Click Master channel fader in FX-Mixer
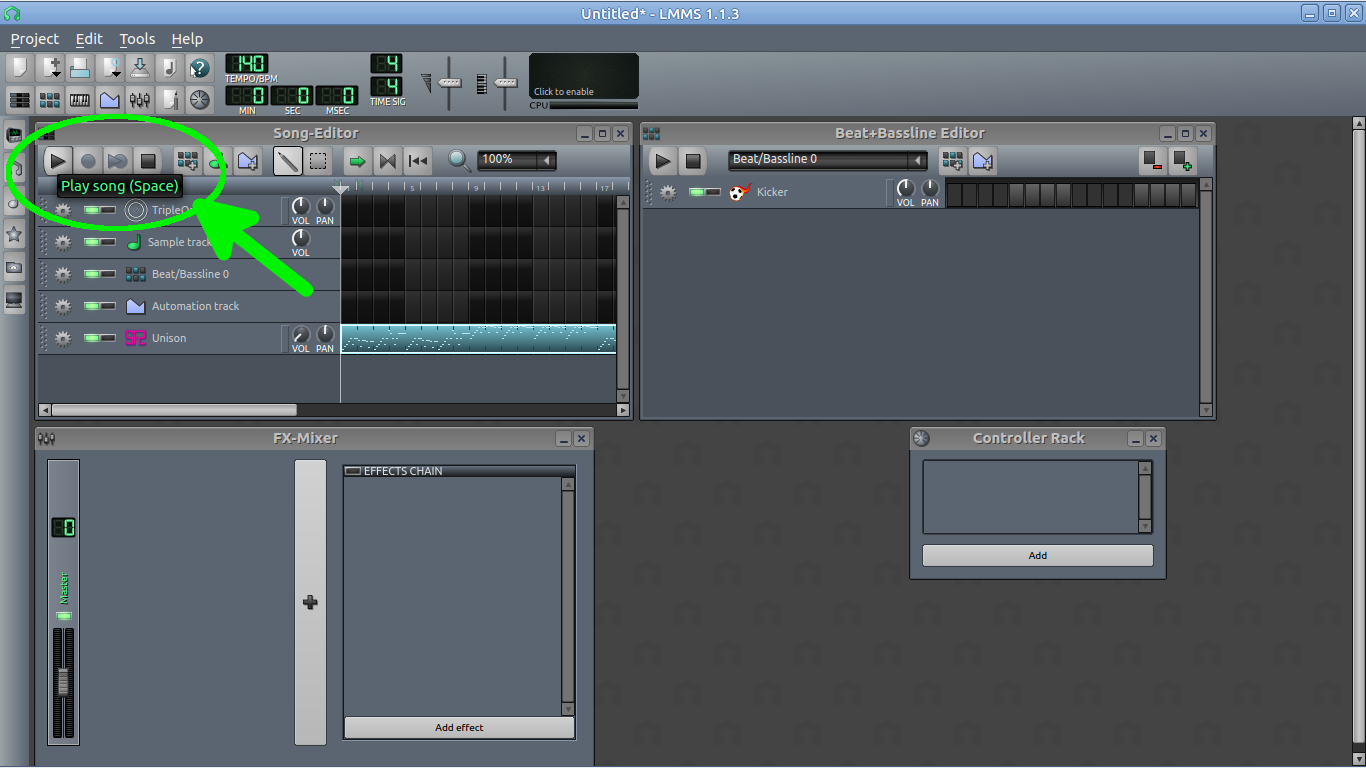Screen dimensions: 1366x768 pos(64,682)
